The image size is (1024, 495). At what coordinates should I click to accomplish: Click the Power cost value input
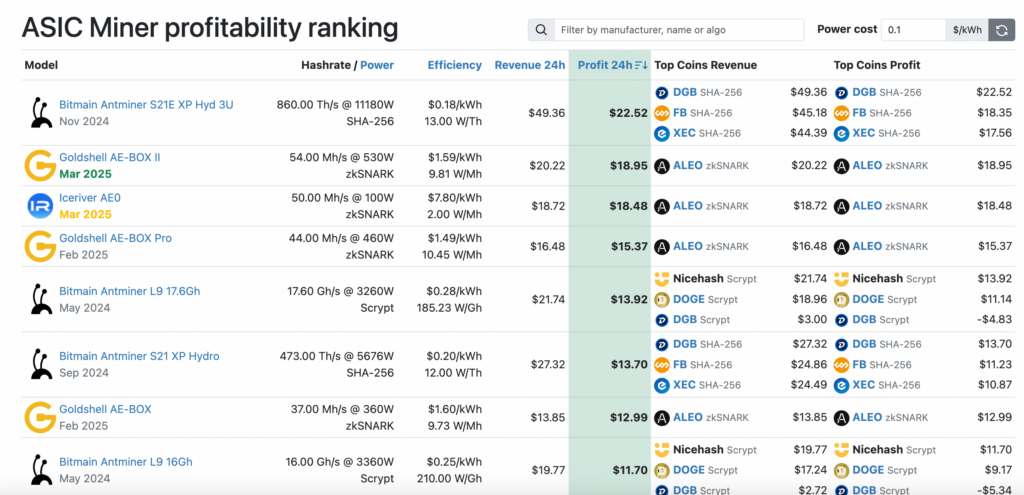pyautogui.click(x=912, y=30)
